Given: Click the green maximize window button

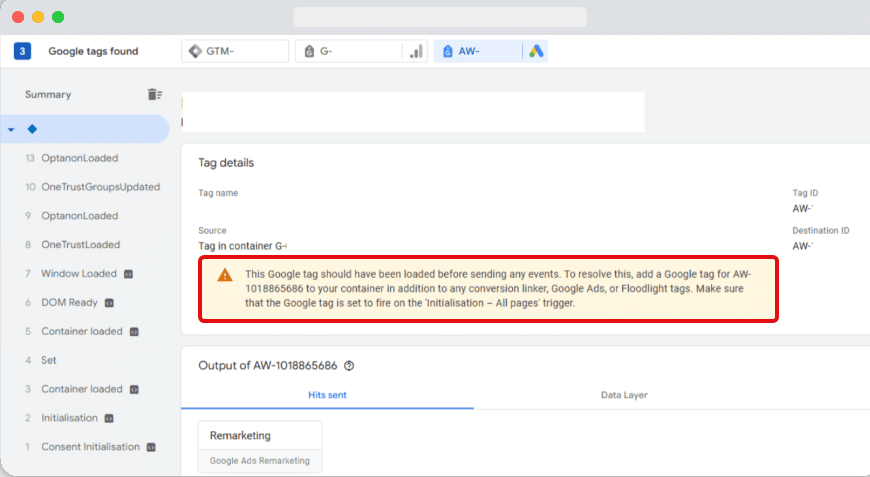Looking at the screenshot, I should tap(58, 17).
